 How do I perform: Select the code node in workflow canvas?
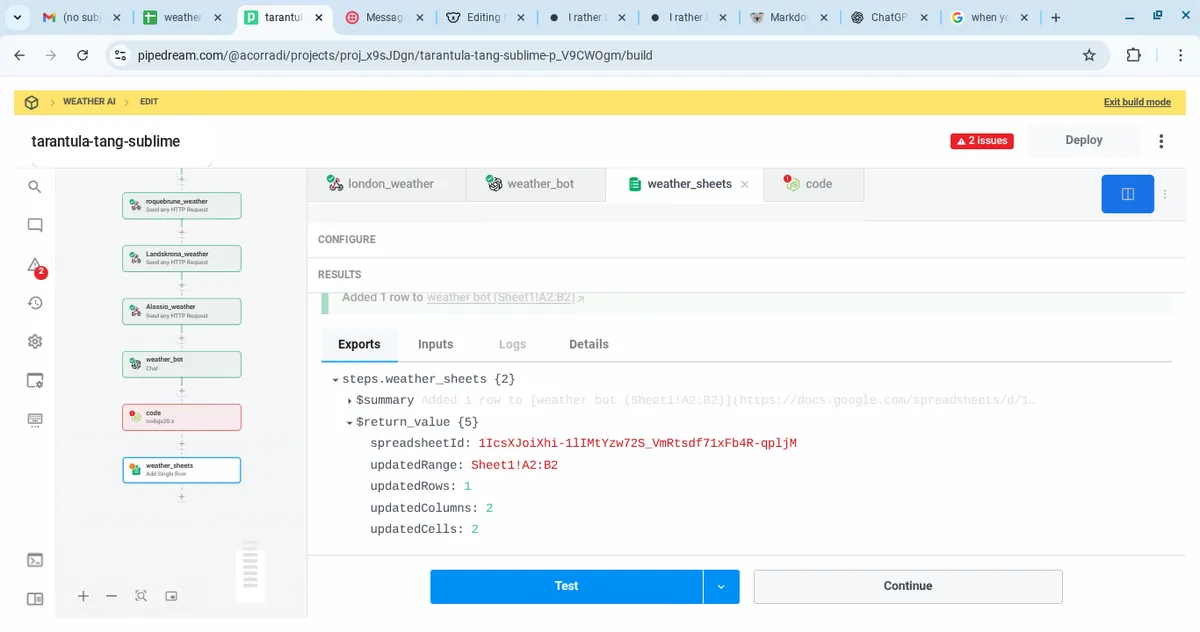pyautogui.click(x=181, y=417)
